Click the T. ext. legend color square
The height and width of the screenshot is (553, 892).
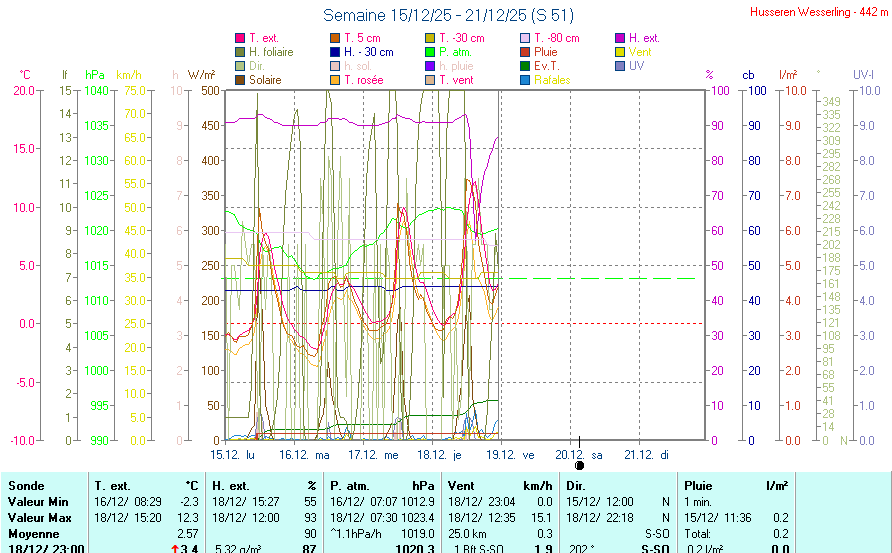240,38
